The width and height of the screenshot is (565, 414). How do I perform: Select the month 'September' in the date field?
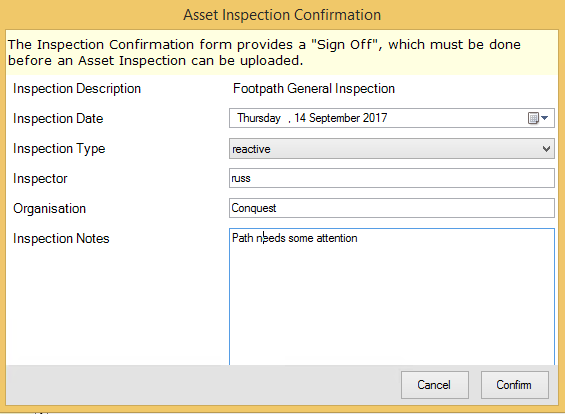pos(334,118)
